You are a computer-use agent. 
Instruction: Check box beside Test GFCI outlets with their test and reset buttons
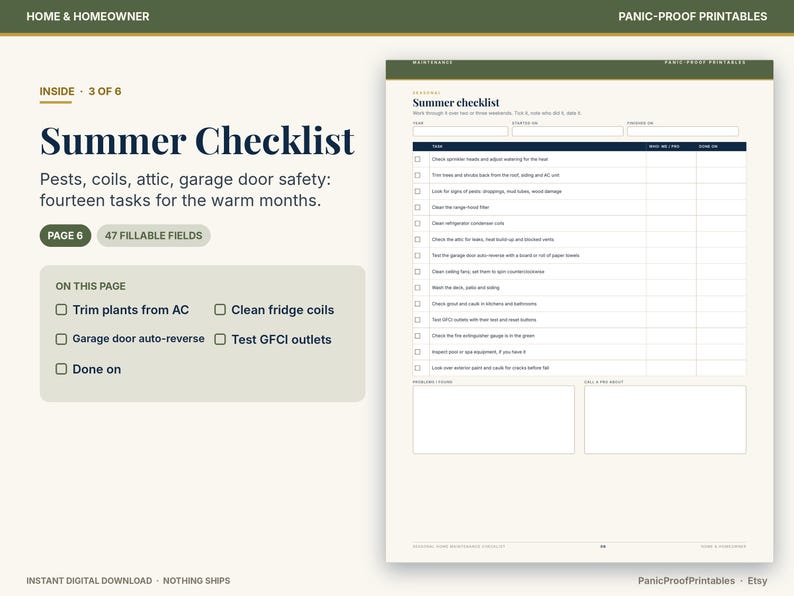point(418,320)
